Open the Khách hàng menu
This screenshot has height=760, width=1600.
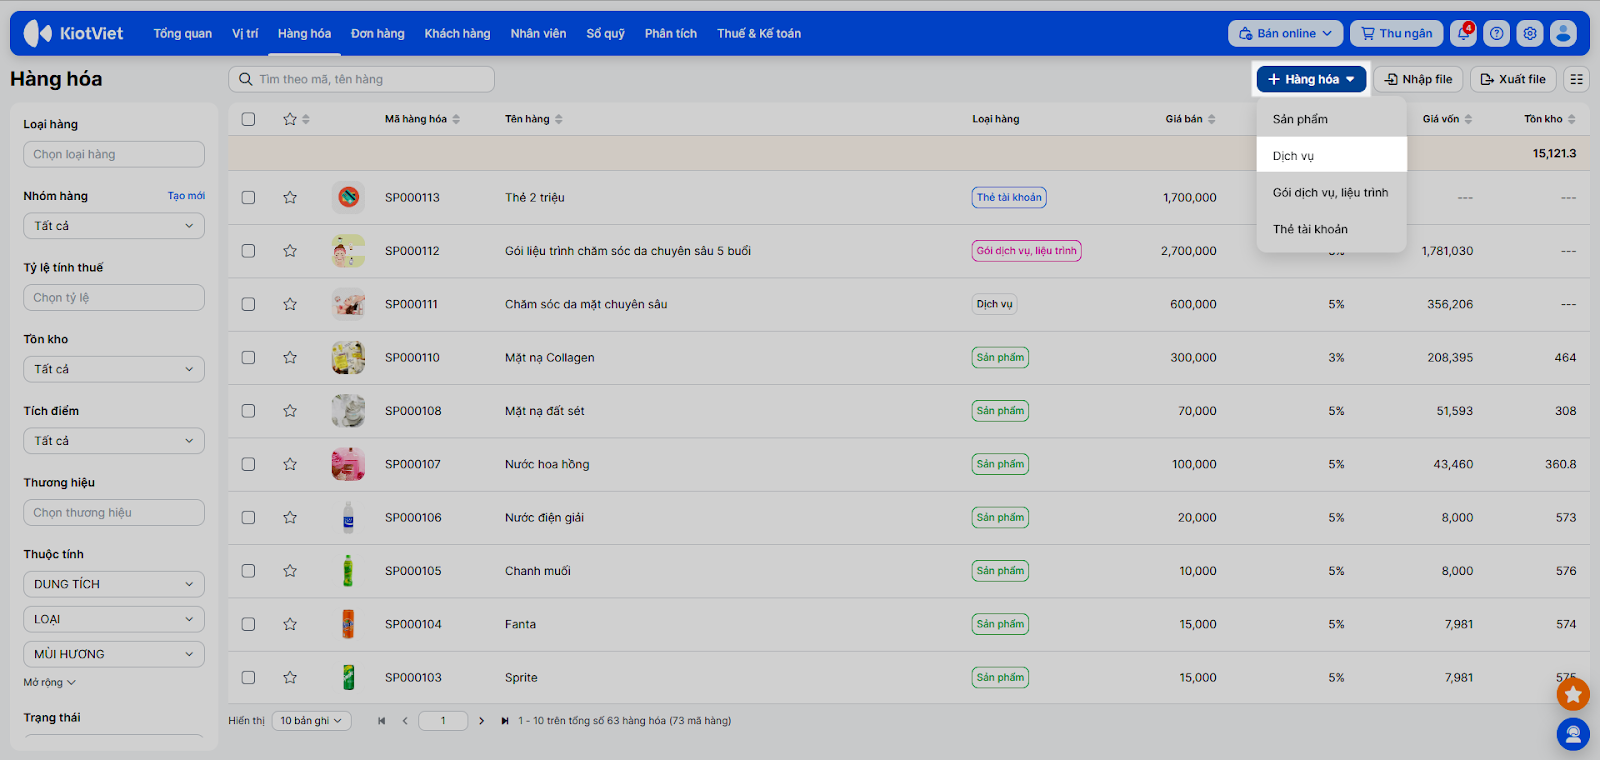pos(457,33)
